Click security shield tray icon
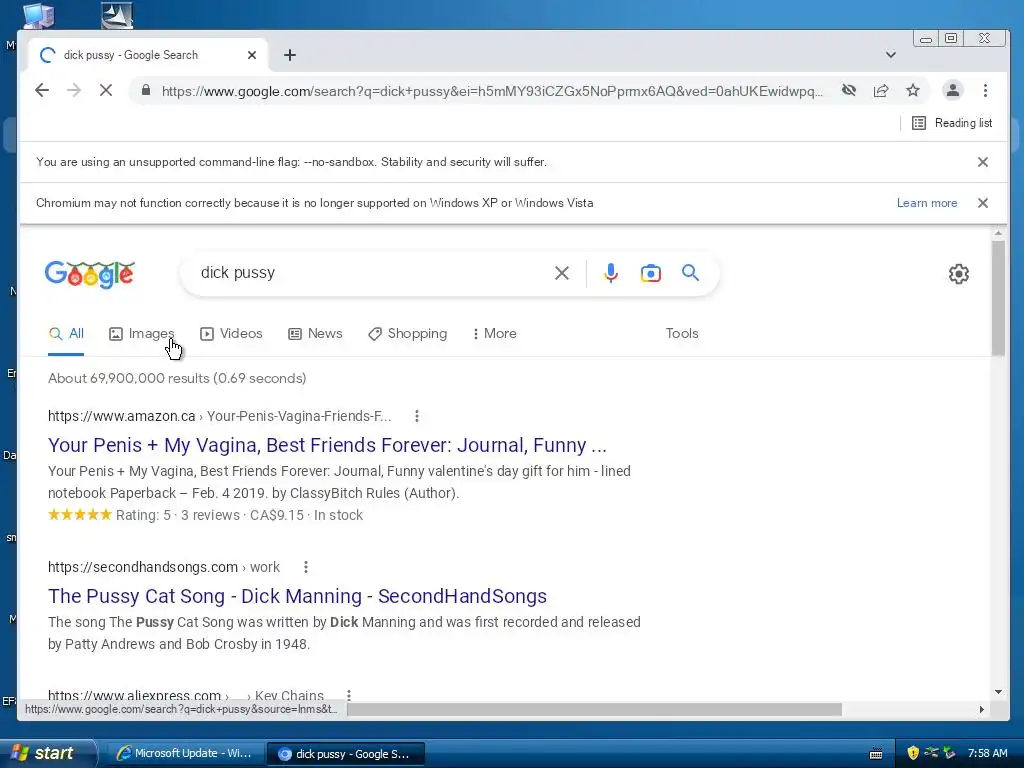This screenshot has height=768, width=1024. tap(913, 753)
